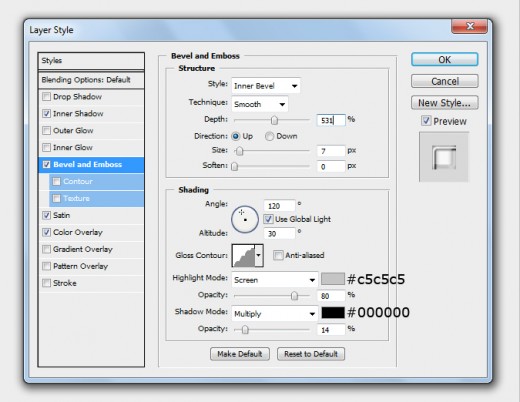Open the Technique dropdown showing Smooth
The width and height of the screenshot is (520, 402).
[260, 104]
